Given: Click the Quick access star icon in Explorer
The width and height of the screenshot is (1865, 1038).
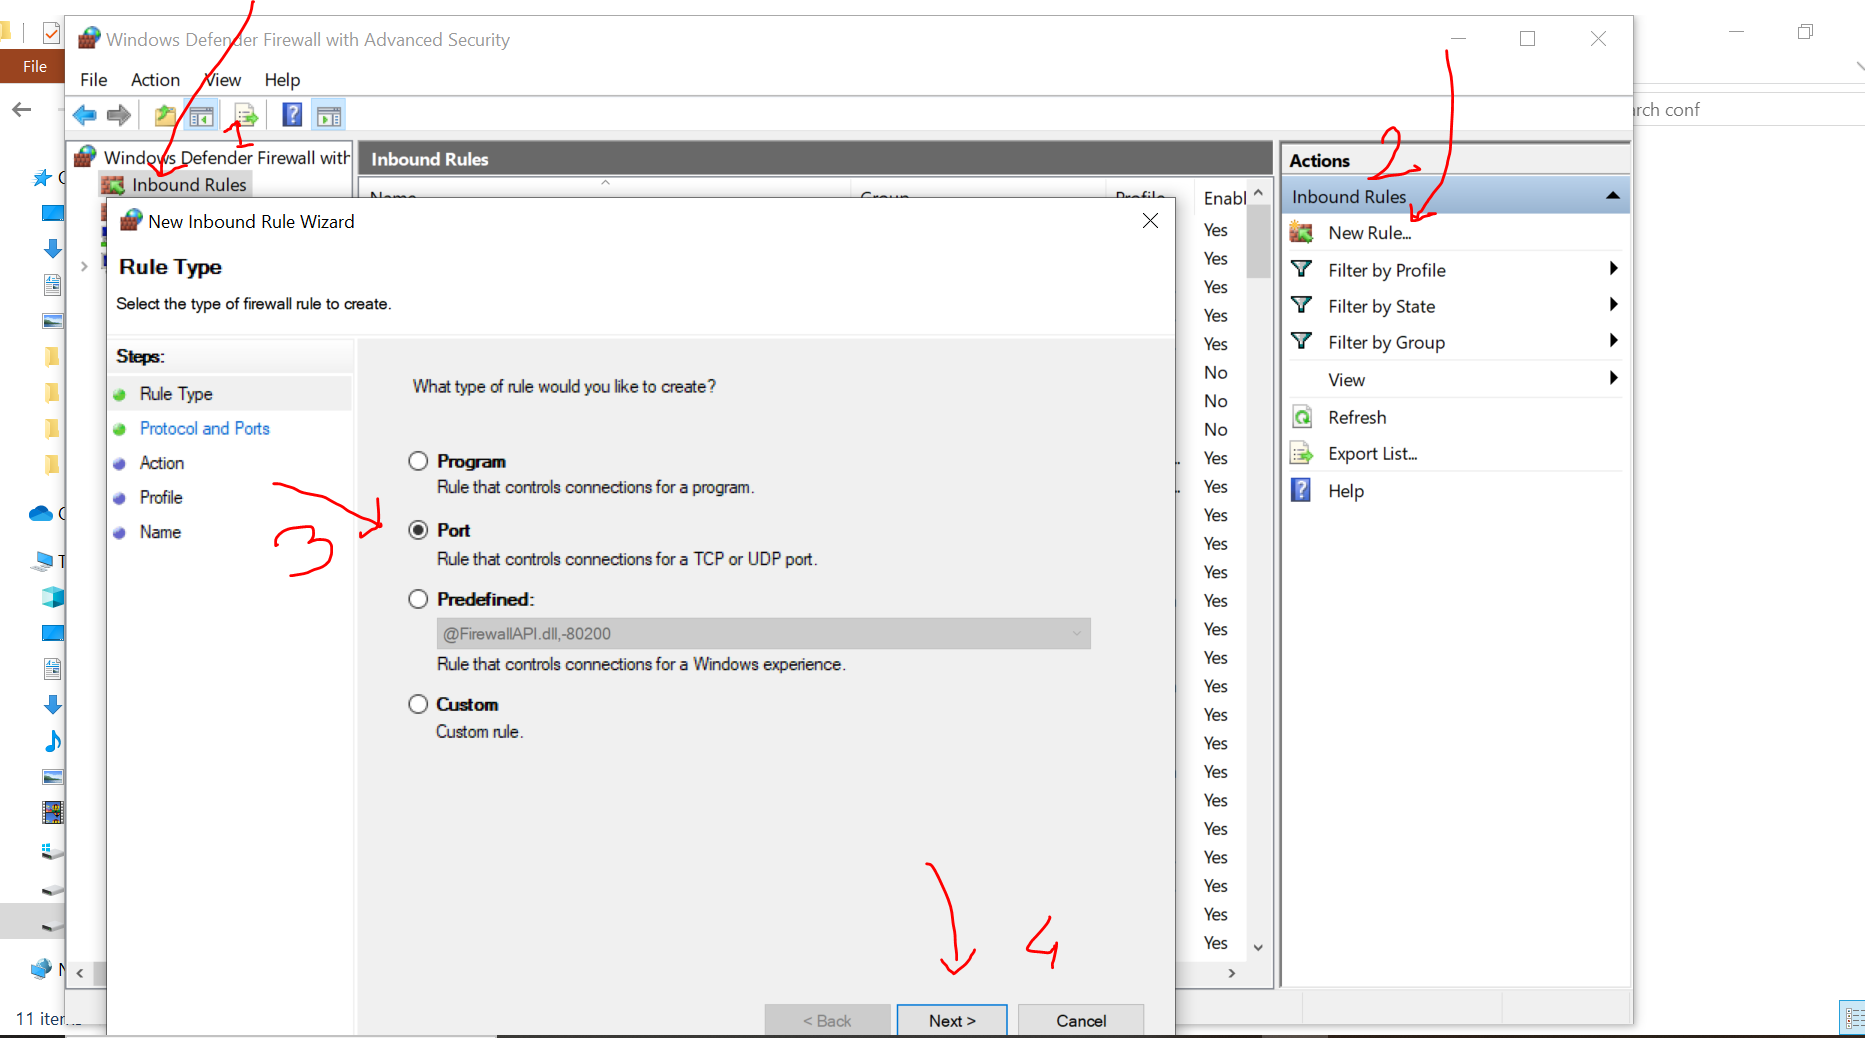Looking at the screenshot, I should coord(42,178).
